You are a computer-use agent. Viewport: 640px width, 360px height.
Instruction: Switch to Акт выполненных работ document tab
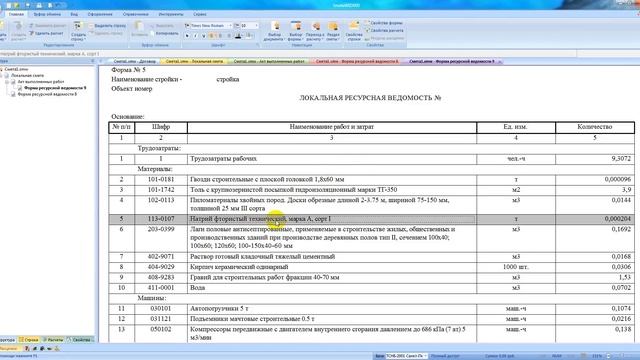pyautogui.click(x=269, y=61)
